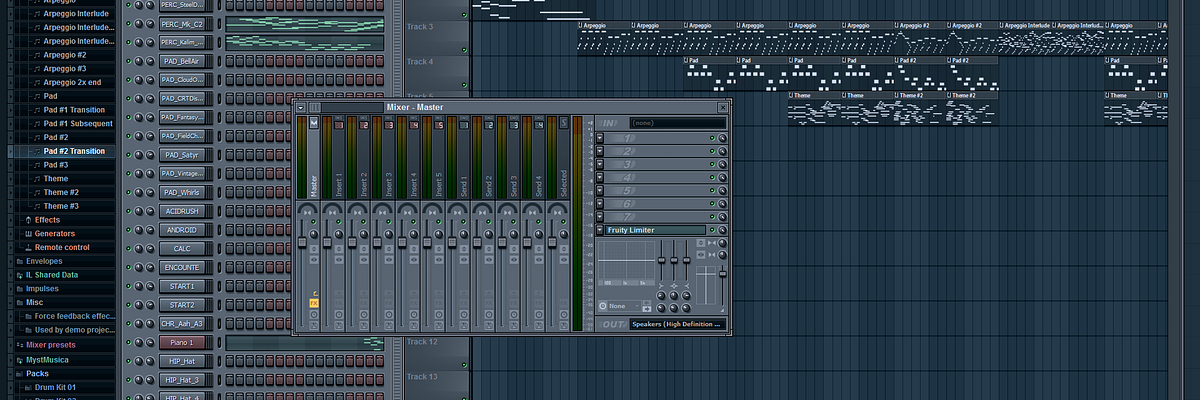Toggle mute light for the PAD_Satyr channel

click(x=129, y=154)
